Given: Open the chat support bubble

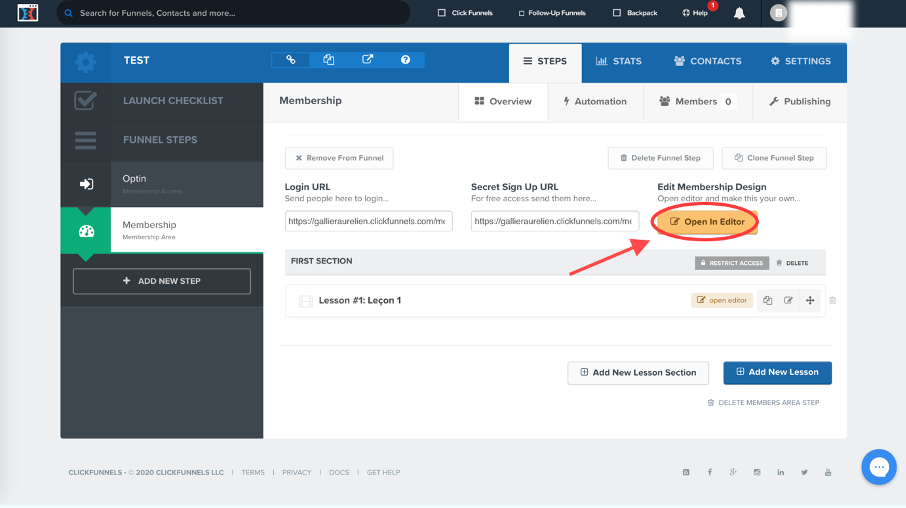Looking at the screenshot, I should (x=879, y=467).
